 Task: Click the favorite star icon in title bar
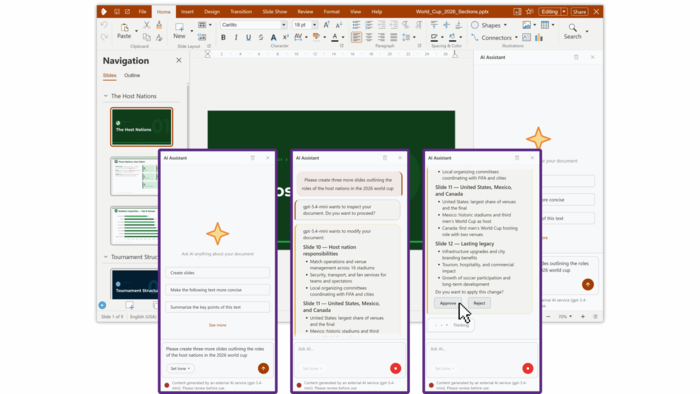(x=529, y=12)
